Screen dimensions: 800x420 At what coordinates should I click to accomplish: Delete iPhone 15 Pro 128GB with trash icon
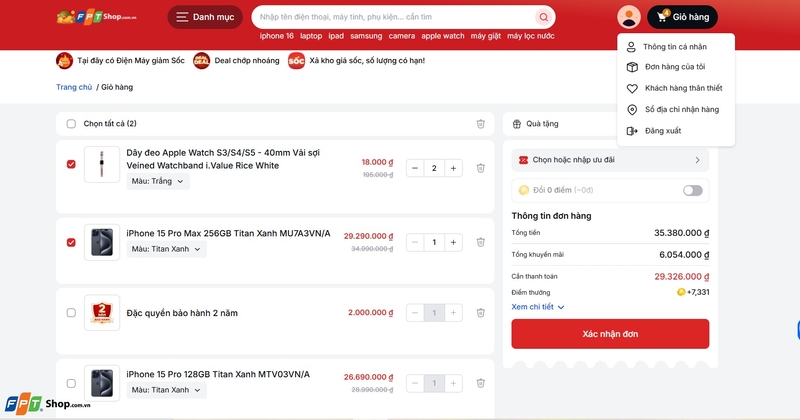[481, 383]
